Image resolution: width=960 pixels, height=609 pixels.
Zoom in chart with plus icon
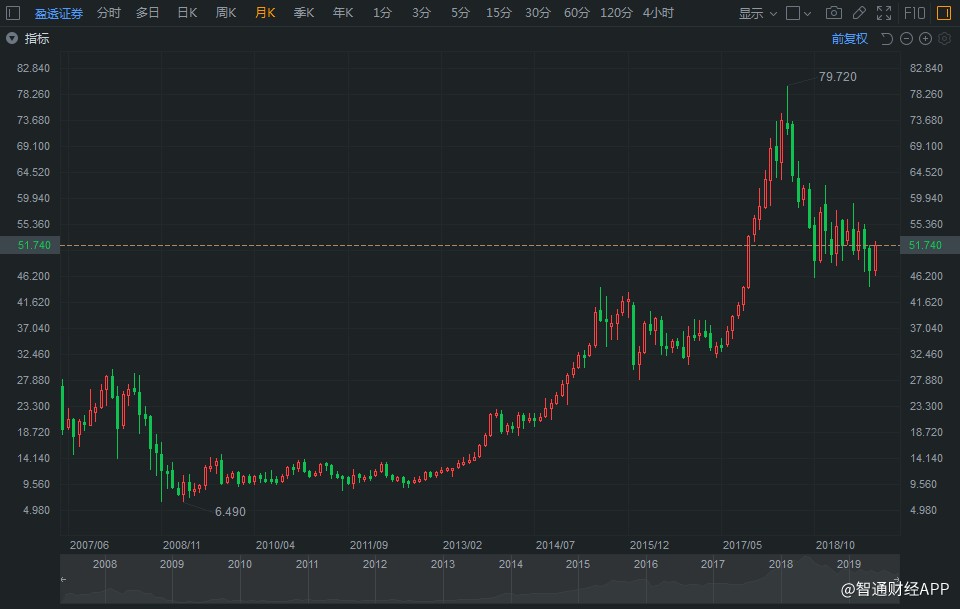(925, 39)
